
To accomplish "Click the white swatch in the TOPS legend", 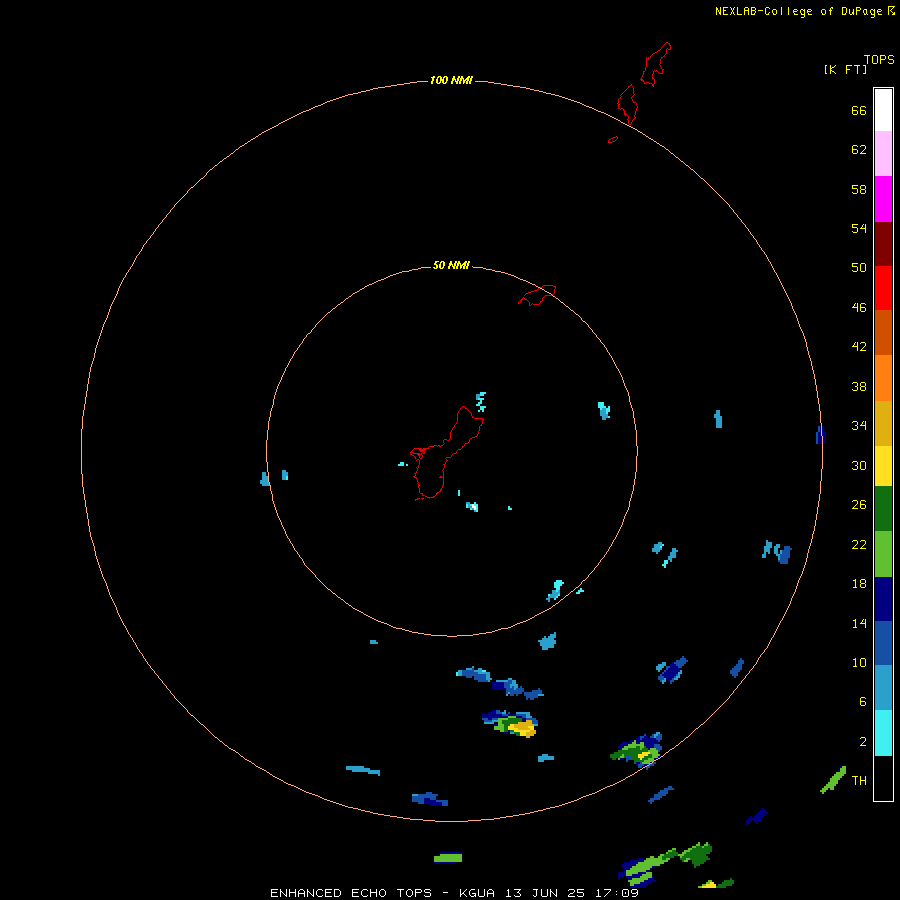I will pos(883,110).
